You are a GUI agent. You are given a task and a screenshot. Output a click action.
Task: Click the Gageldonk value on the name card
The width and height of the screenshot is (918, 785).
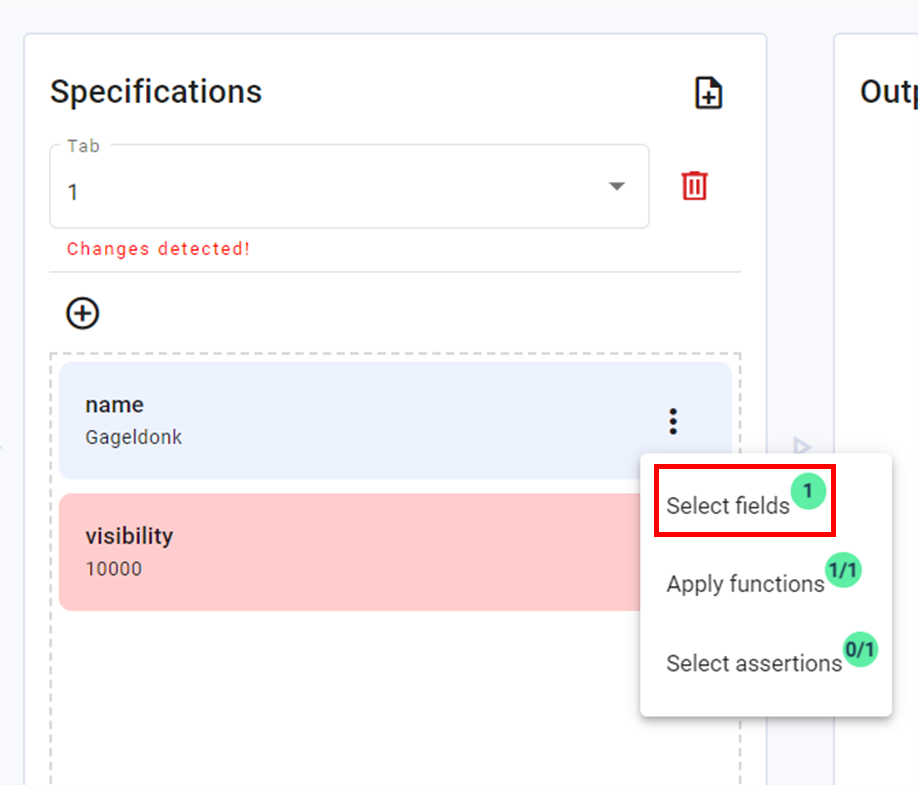(x=133, y=437)
